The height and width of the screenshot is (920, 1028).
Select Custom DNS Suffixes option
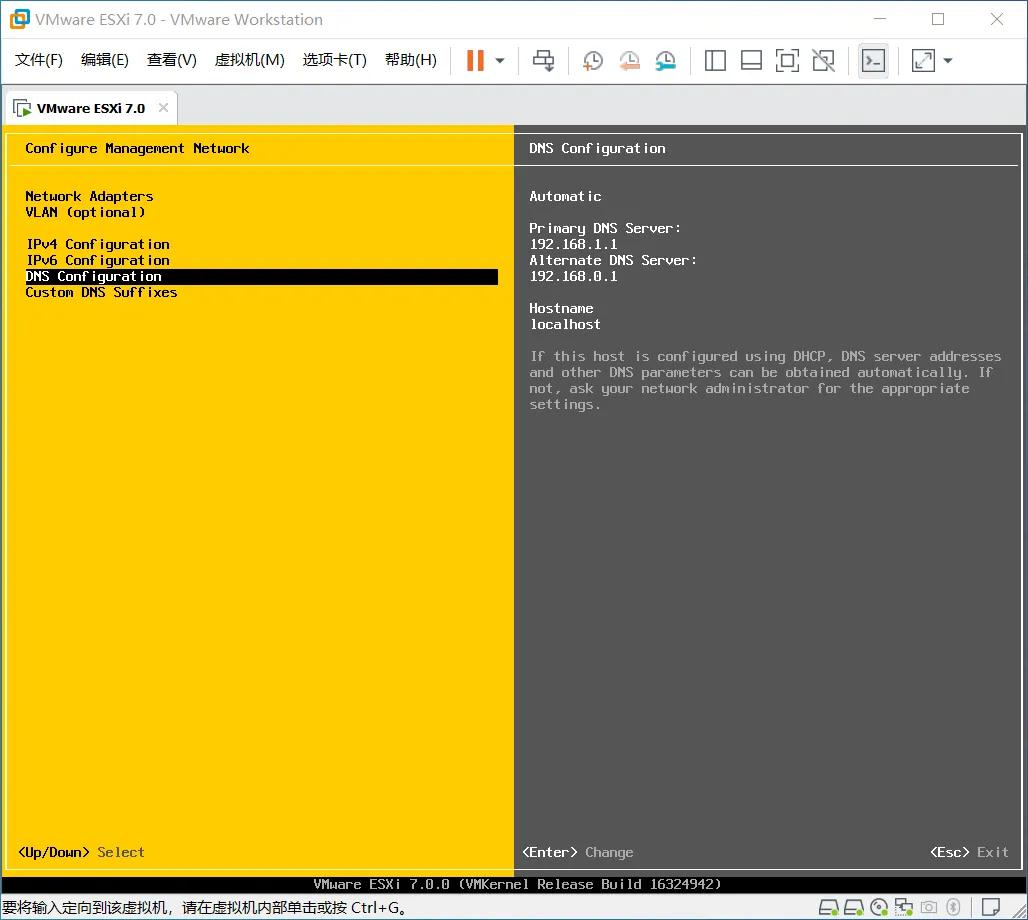point(101,292)
